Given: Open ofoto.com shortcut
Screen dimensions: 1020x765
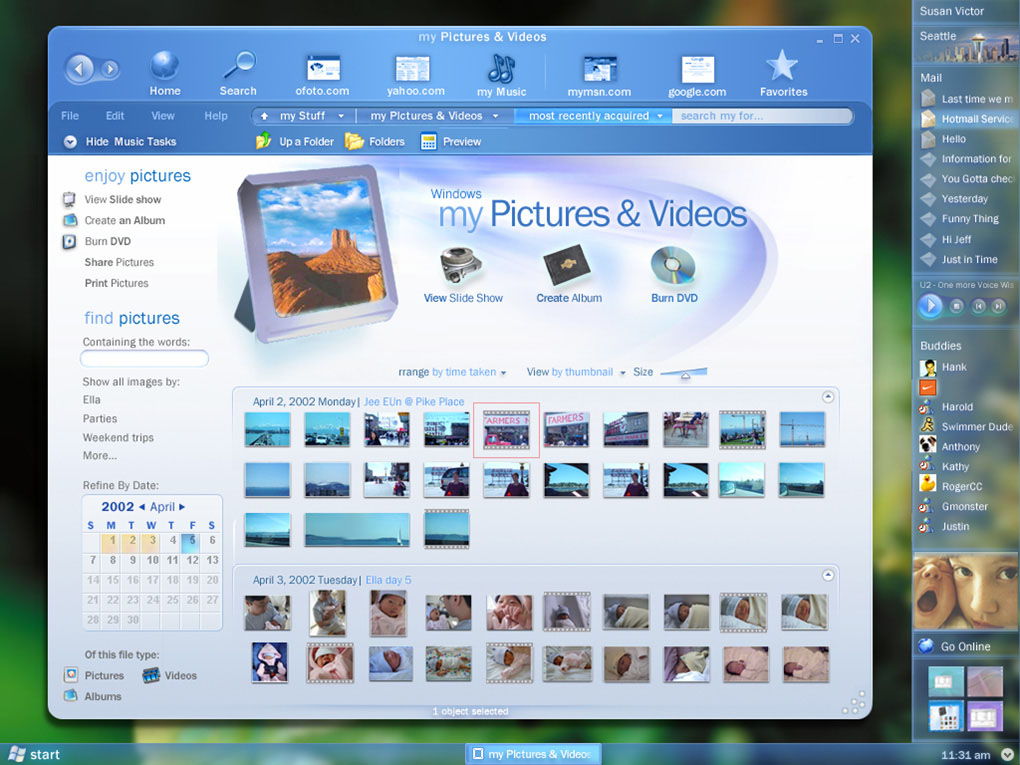Looking at the screenshot, I should click(x=322, y=75).
